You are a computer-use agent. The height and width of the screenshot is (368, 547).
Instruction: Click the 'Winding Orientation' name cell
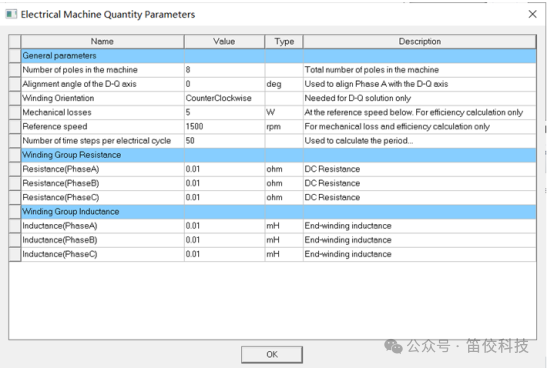(102, 98)
